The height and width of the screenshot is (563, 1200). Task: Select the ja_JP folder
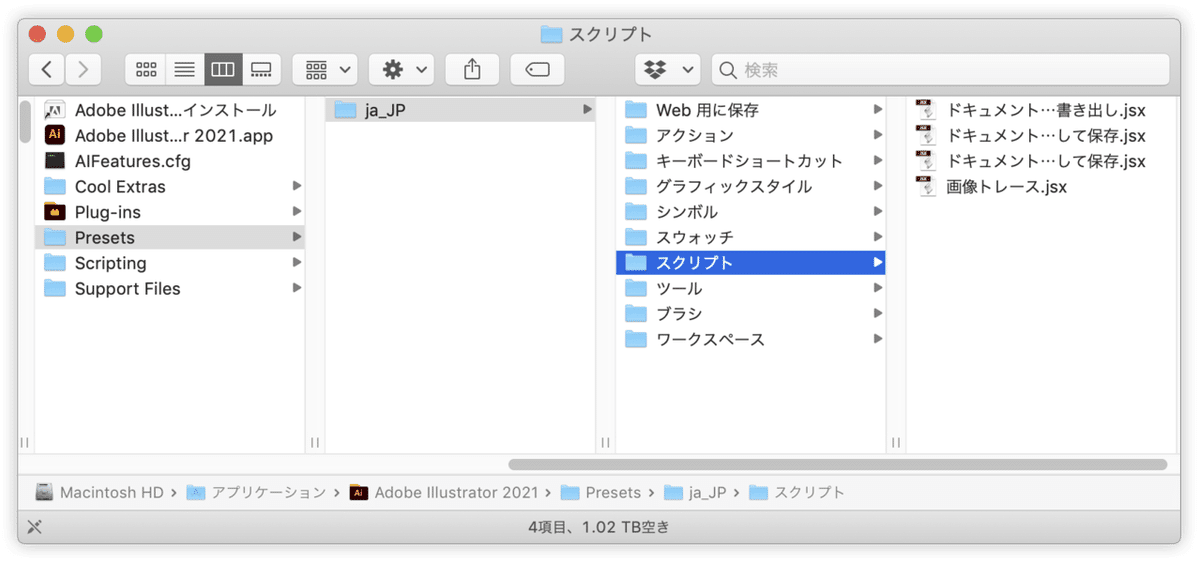coord(460,110)
